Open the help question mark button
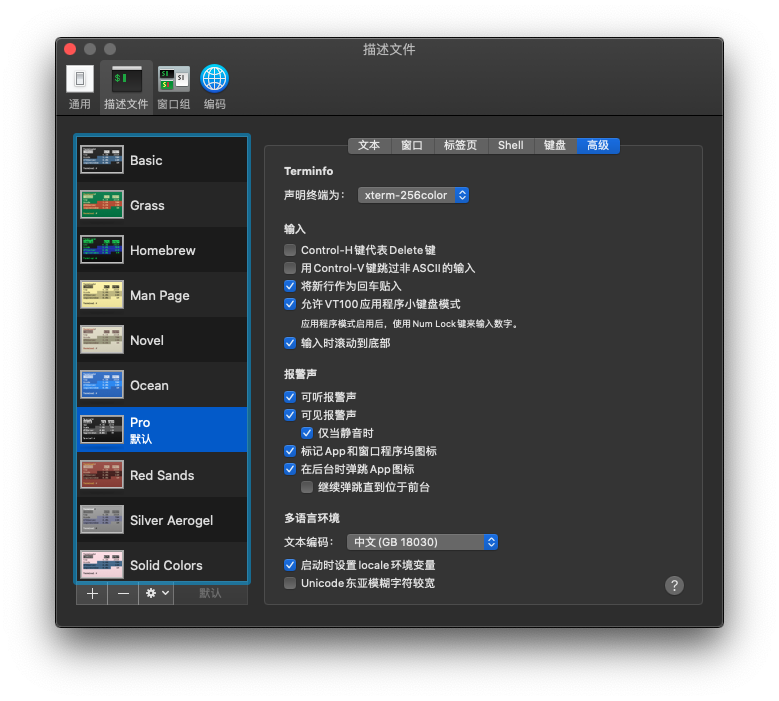 [x=674, y=585]
